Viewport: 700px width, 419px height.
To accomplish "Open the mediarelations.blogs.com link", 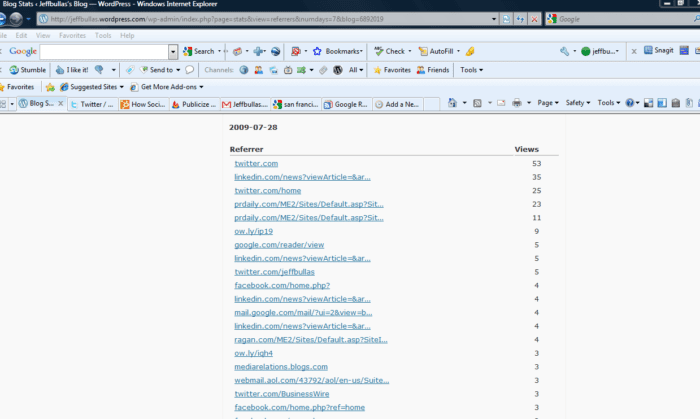I will (281, 367).
